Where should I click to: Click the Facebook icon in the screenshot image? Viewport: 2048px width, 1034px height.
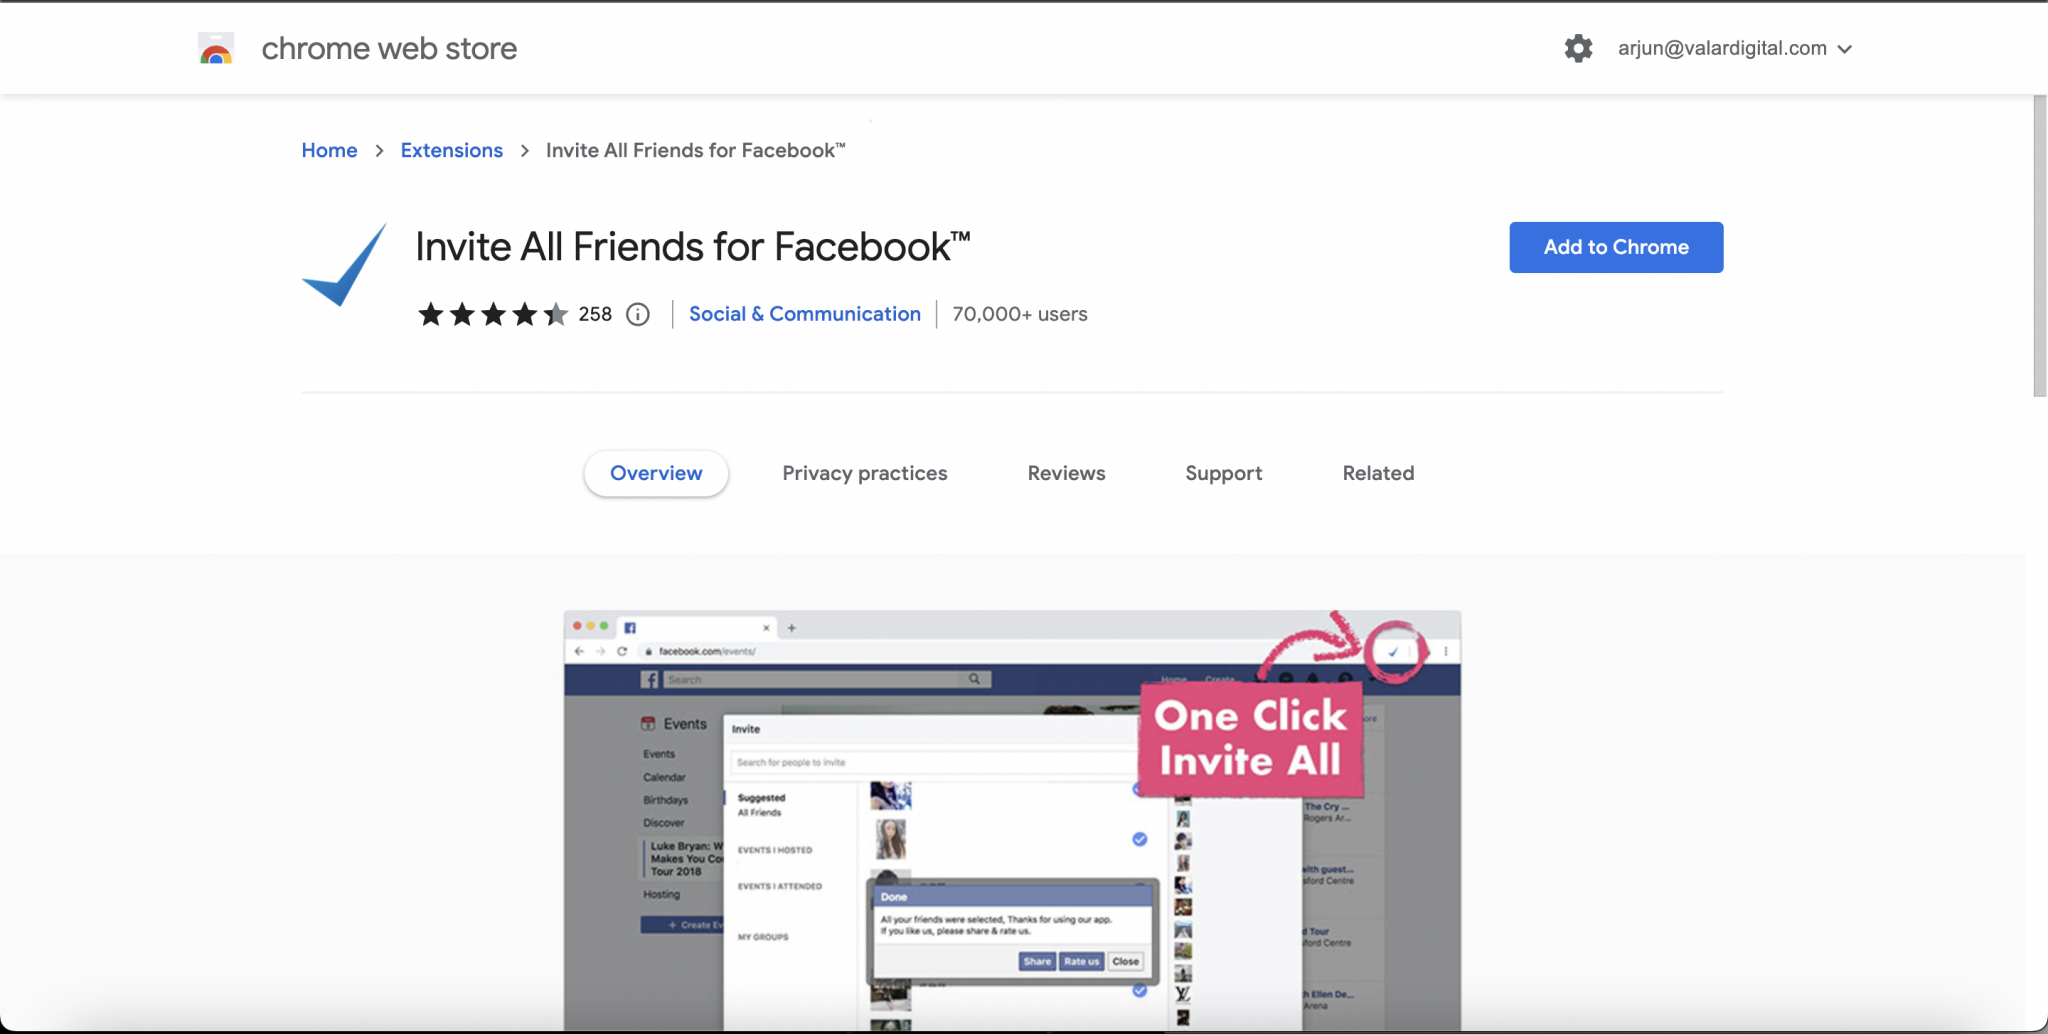[x=650, y=680]
